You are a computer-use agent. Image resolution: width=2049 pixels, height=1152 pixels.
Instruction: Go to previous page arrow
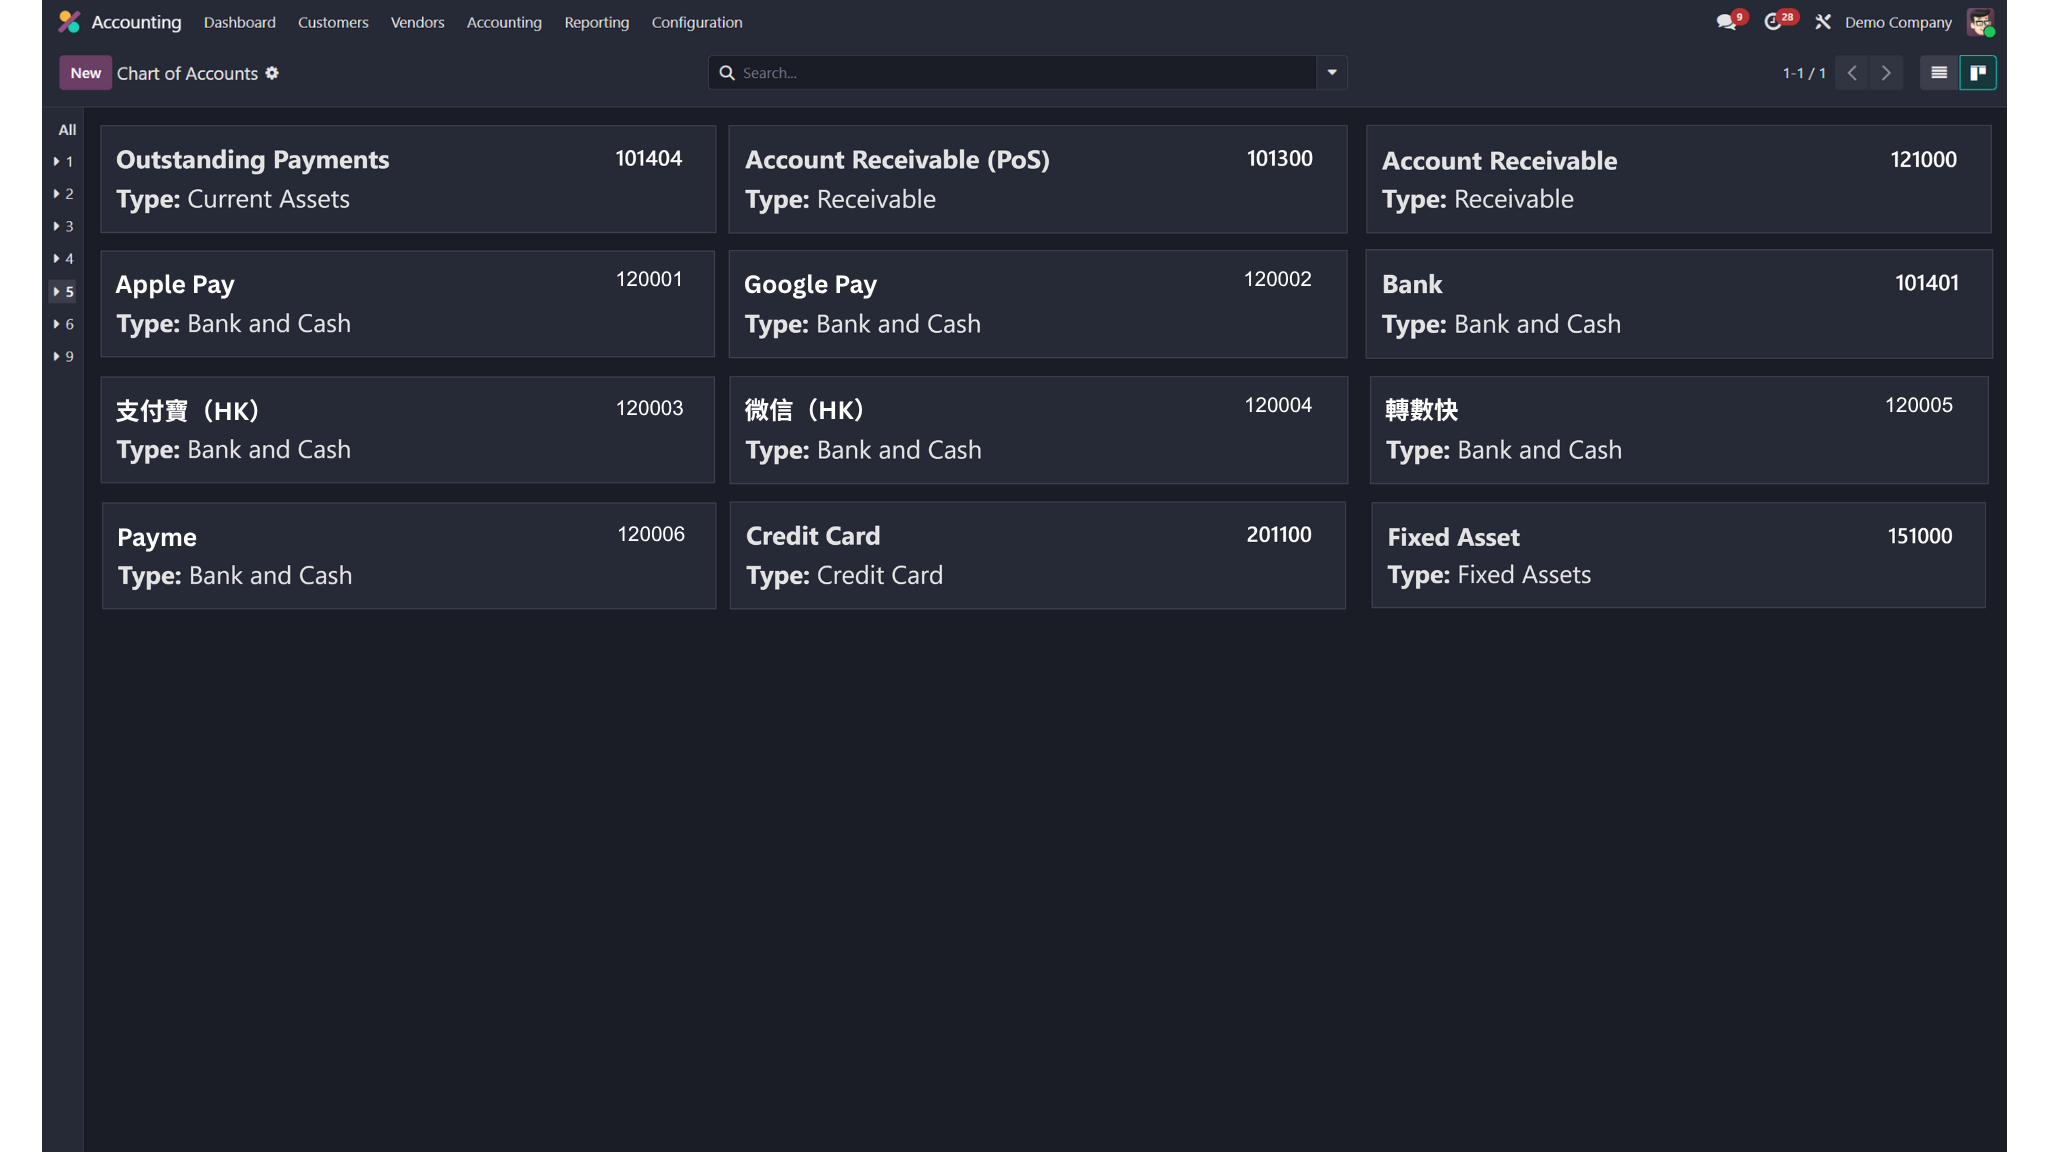1852,73
